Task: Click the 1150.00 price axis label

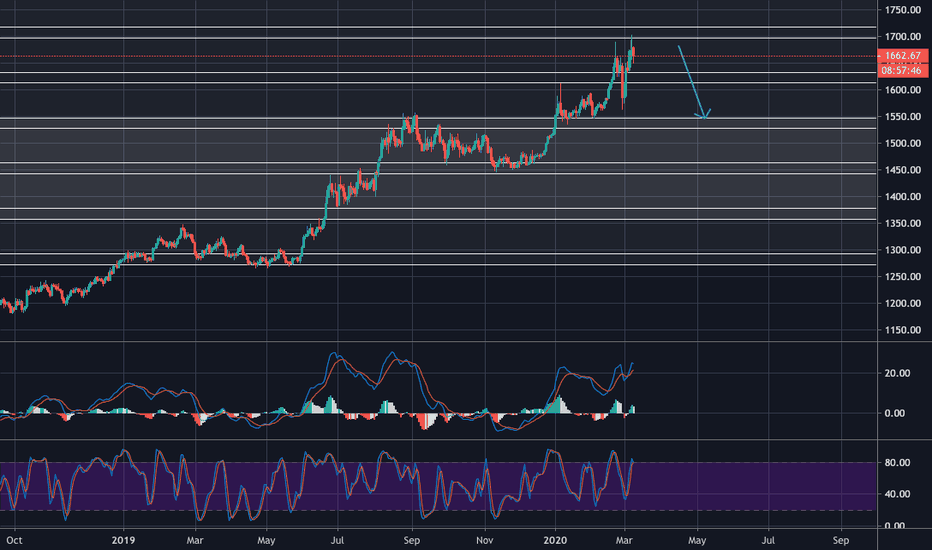Action: pyautogui.click(x=902, y=330)
